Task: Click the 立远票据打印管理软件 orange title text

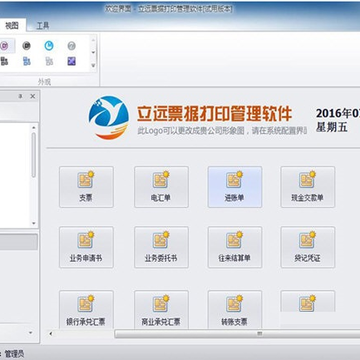Action: coord(215,114)
